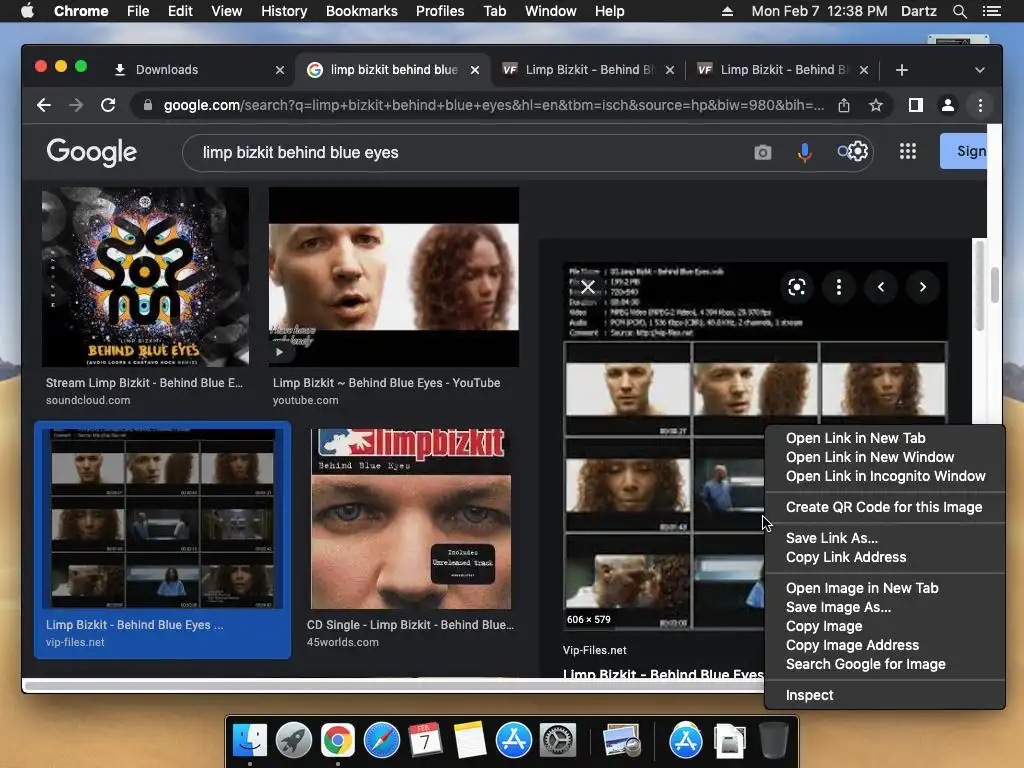Open the vip-files.net screenshot grid thumbnail
Screen dimensions: 1024x768
coord(163,519)
